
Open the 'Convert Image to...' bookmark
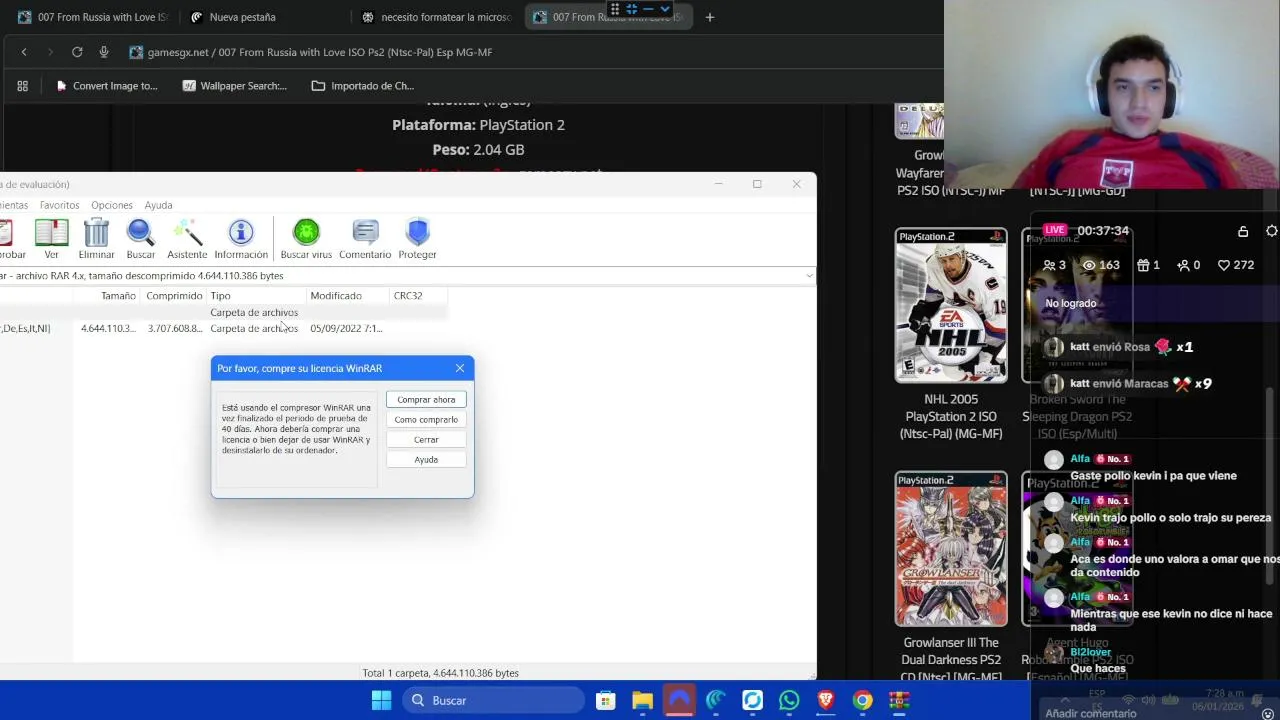tap(106, 86)
